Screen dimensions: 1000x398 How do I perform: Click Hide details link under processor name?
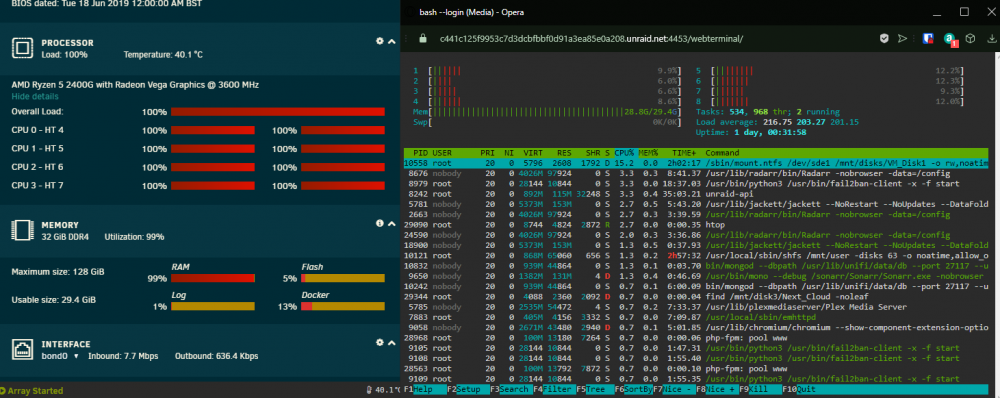(35, 96)
